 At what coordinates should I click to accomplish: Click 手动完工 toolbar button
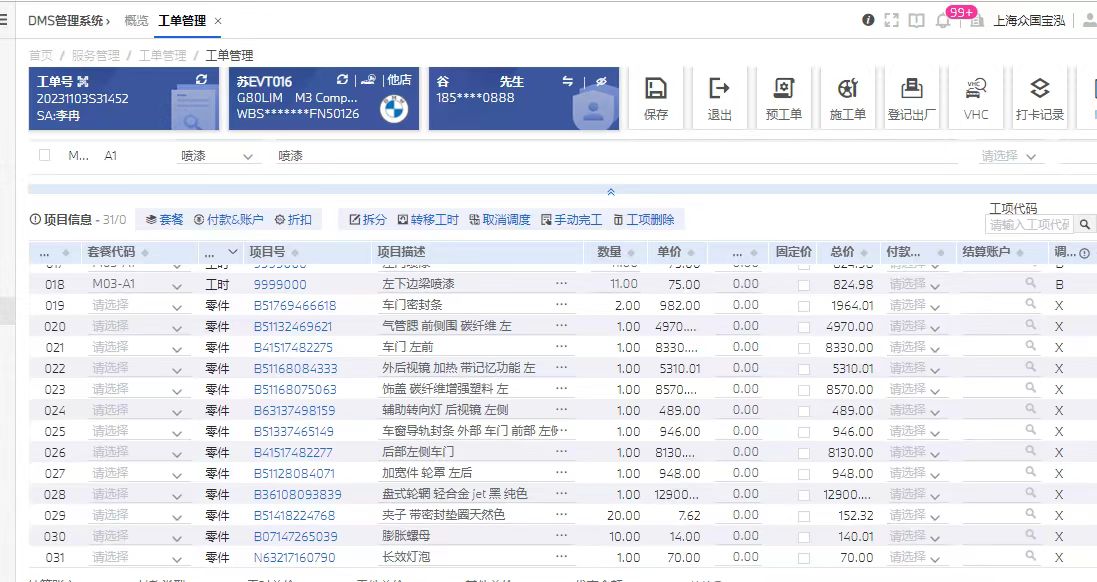572,220
